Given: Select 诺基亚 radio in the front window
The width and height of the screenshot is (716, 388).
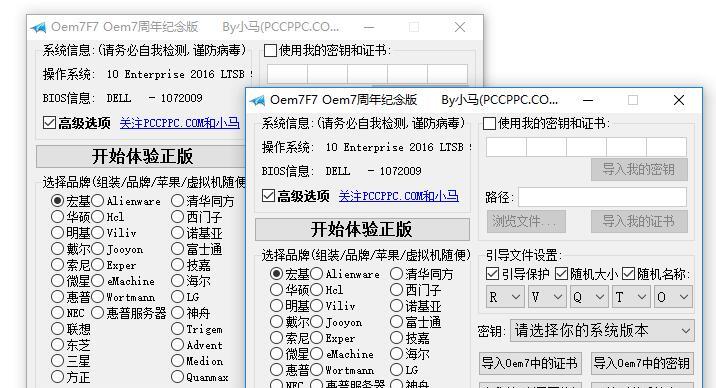Looking at the screenshot, I should (x=396, y=306).
